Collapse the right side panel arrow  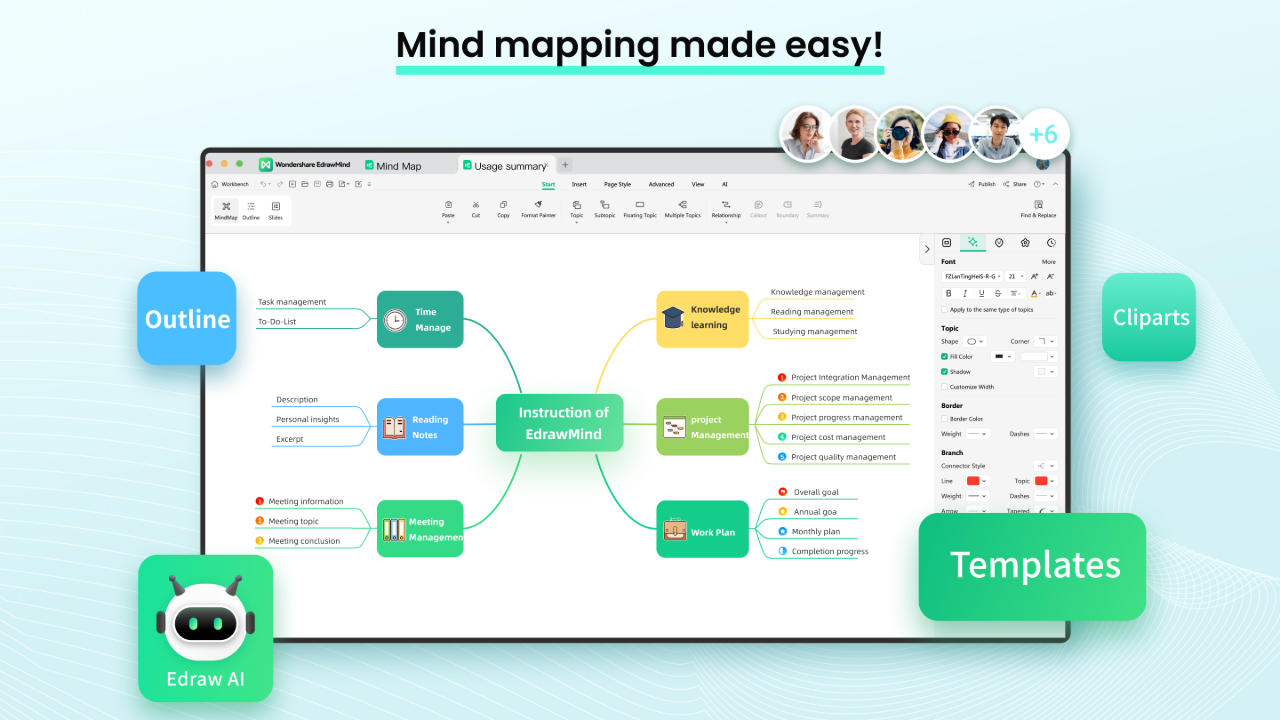click(x=926, y=249)
